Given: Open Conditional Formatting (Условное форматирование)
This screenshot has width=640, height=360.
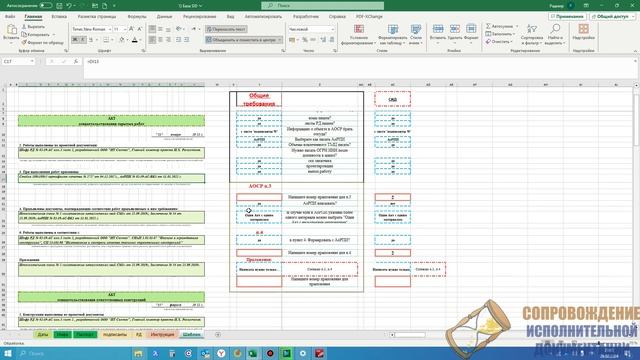Looking at the screenshot, I should coord(358,34).
